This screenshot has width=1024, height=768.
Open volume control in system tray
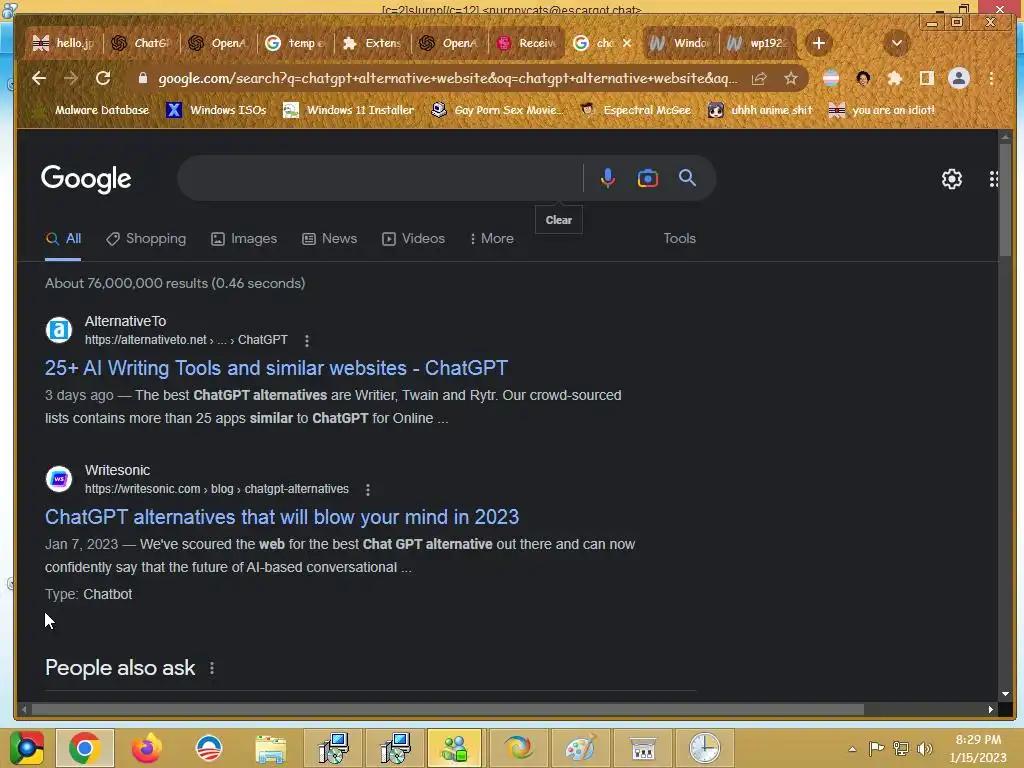coord(925,748)
